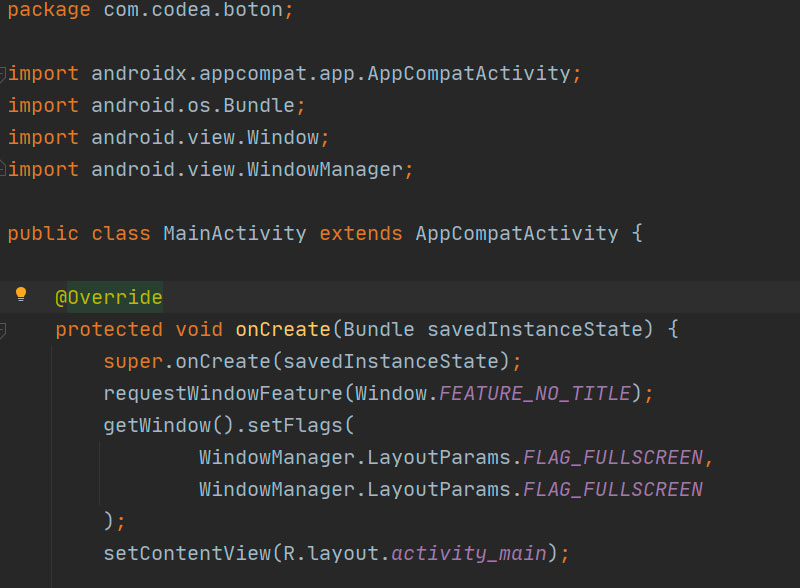Select the FLAG_FULLSCREEN field reference

[x=613, y=457]
